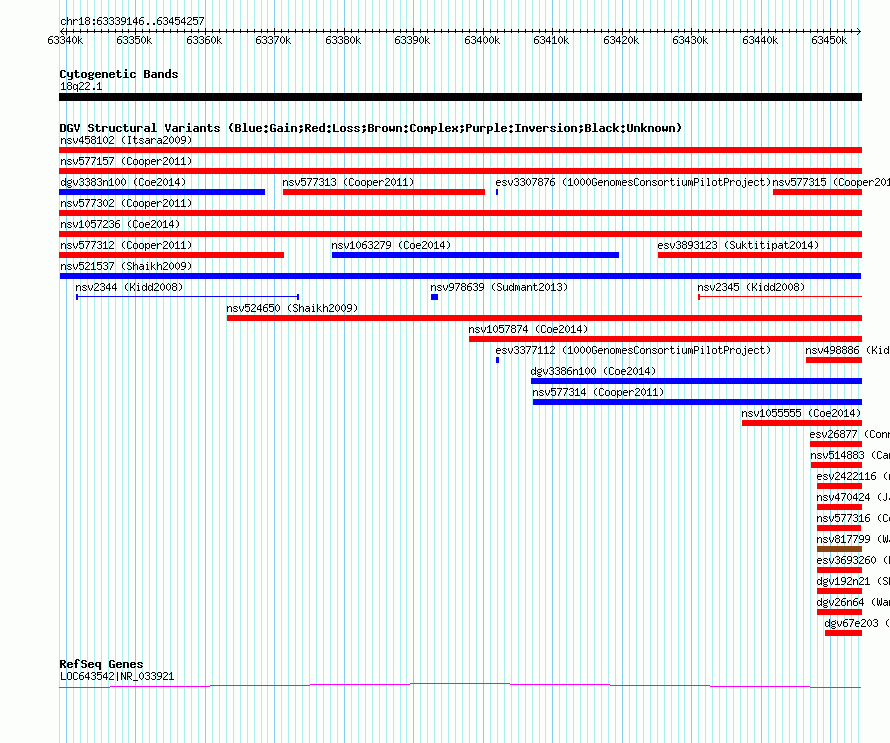Click the 63340k ruler tick label
Viewport: 890px width, 743px height.
[65, 40]
